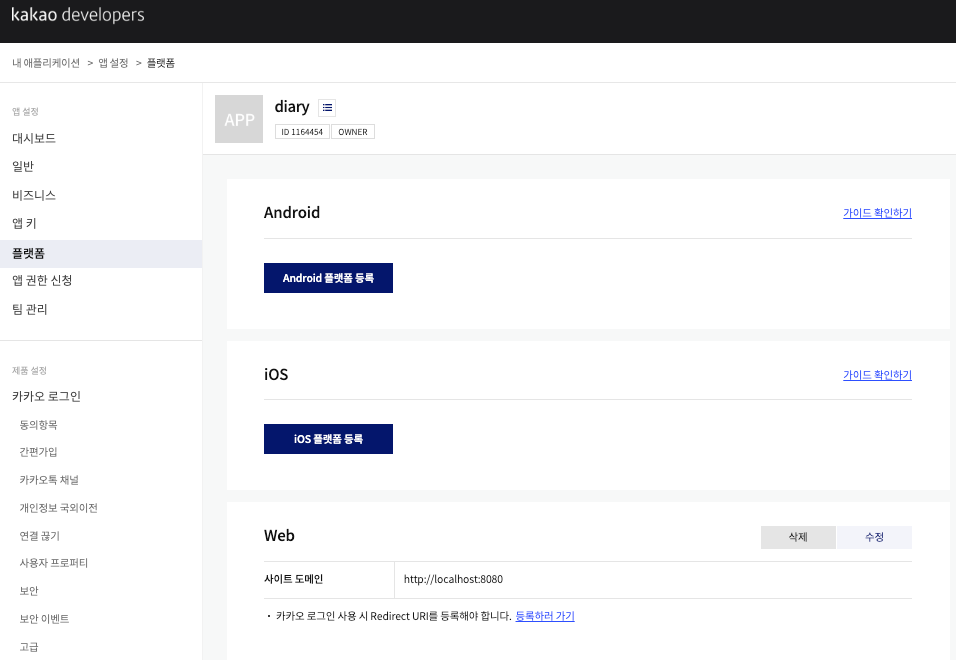Click the diary app name
The width and height of the screenshot is (956, 660).
292,107
